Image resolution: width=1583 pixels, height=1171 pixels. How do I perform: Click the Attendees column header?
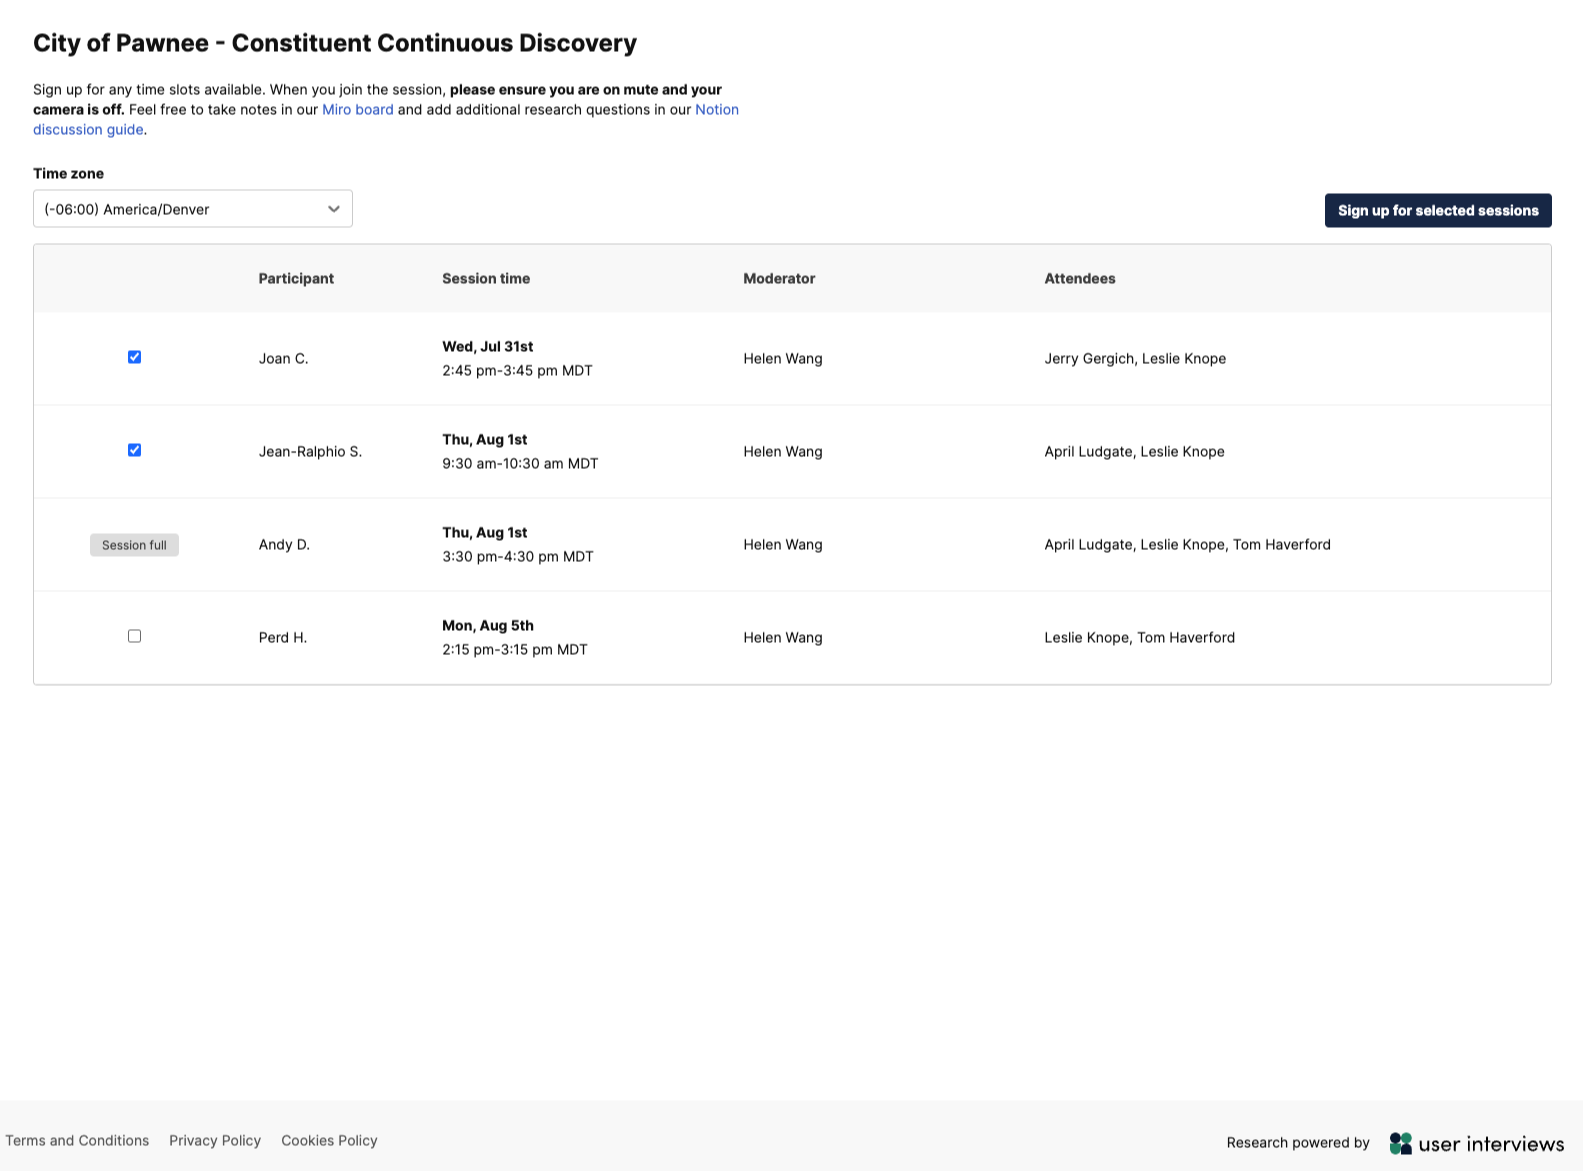click(1080, 278)
